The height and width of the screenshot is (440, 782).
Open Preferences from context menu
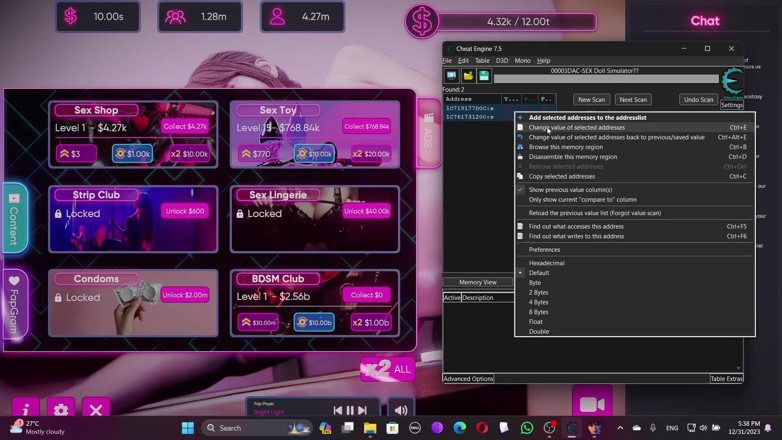pyautogui.click(x=634, y=250)
